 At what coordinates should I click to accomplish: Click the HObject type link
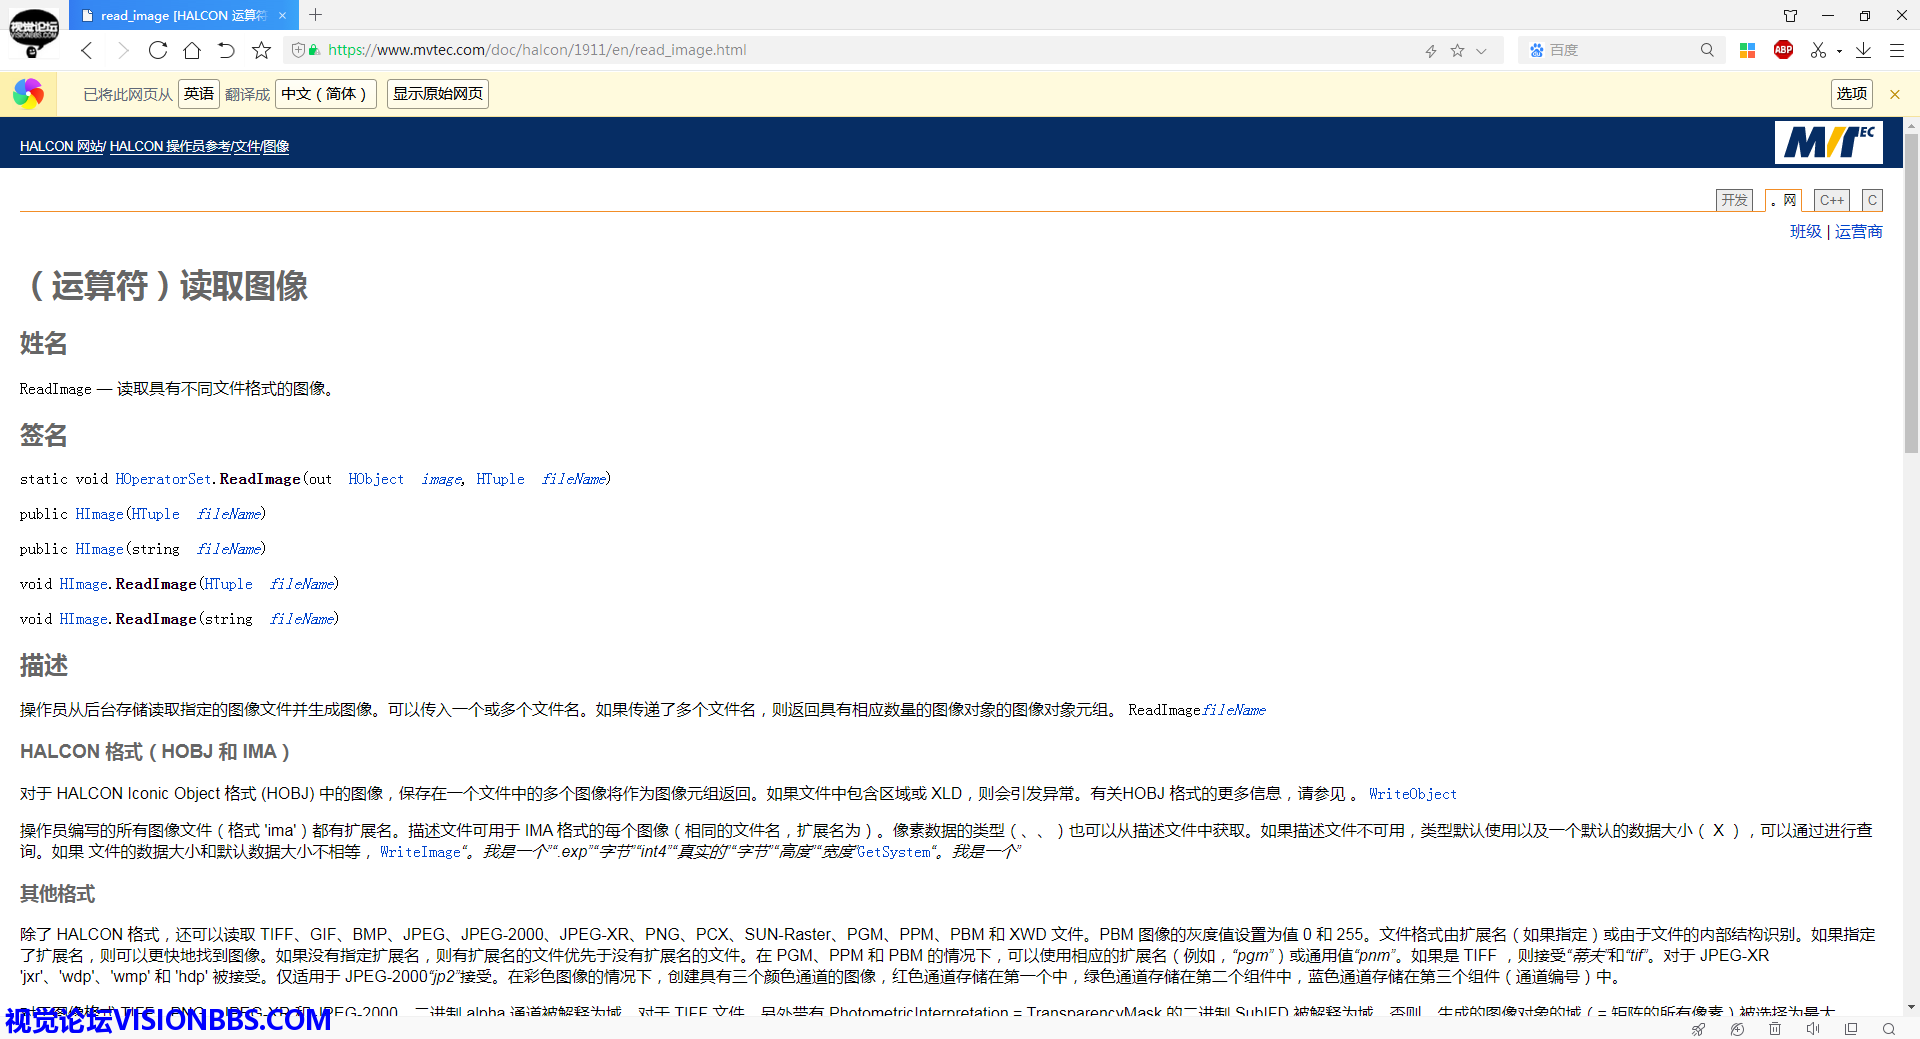pos(376,479)
